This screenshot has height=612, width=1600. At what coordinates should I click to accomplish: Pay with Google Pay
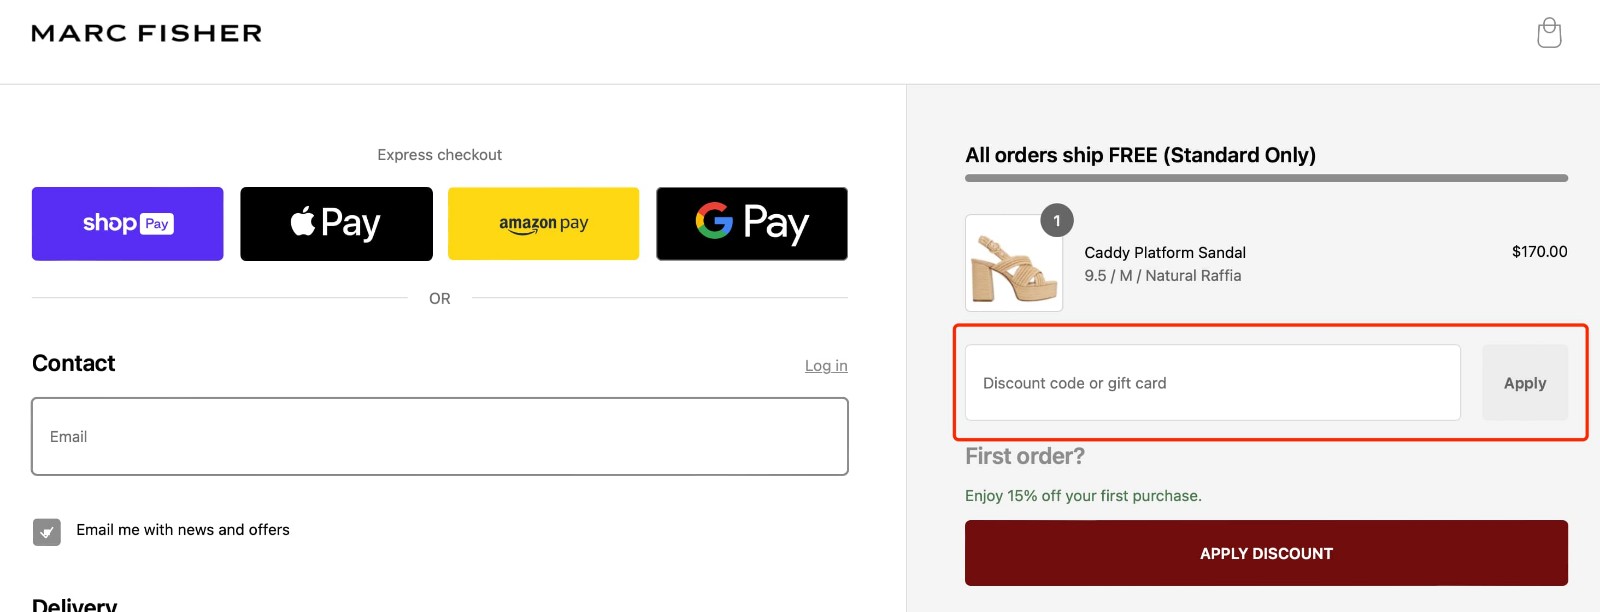pos(751,223)
